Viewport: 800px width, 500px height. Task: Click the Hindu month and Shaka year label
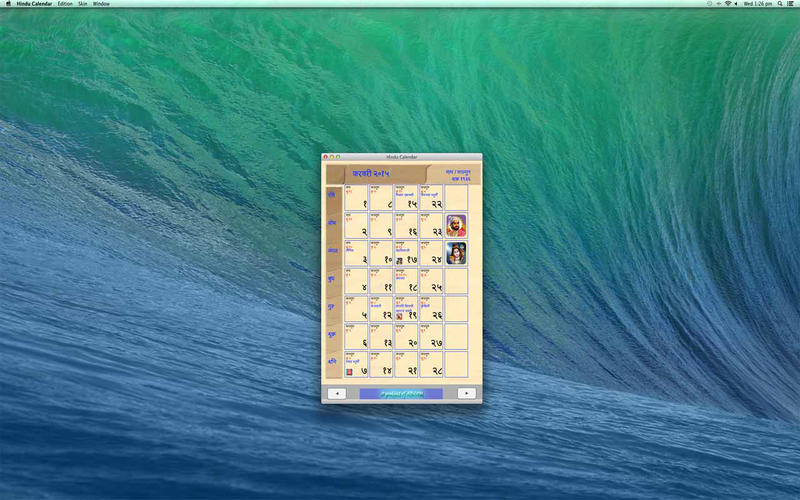point(458,176)
